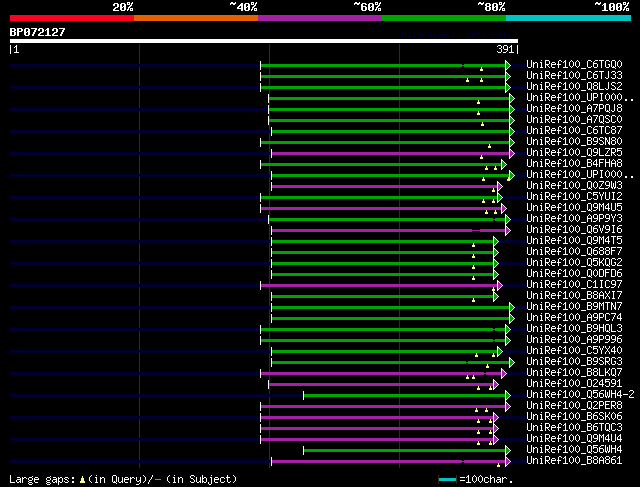This screenshot has width=640, height=487.
Task: Click the arrowhead of the B9SRG3 row
Action: coord(512,362)
